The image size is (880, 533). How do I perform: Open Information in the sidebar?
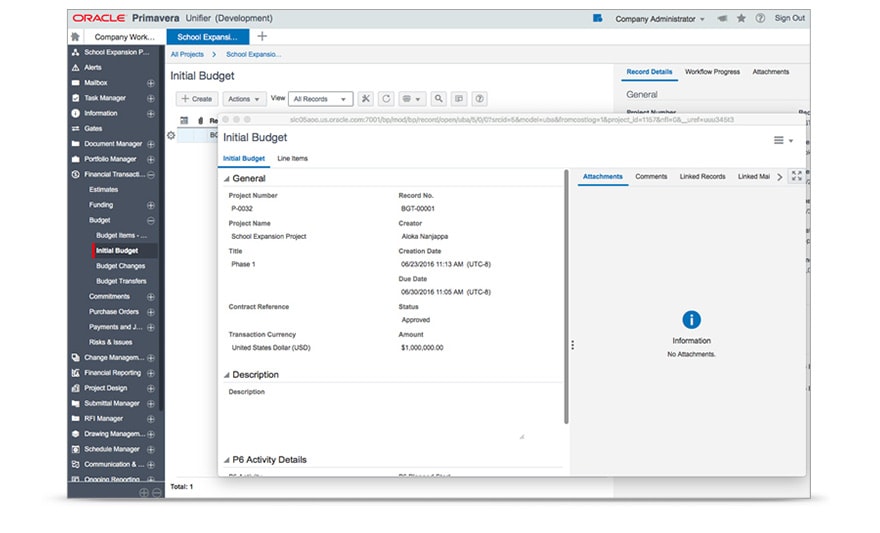coord(100,113)
